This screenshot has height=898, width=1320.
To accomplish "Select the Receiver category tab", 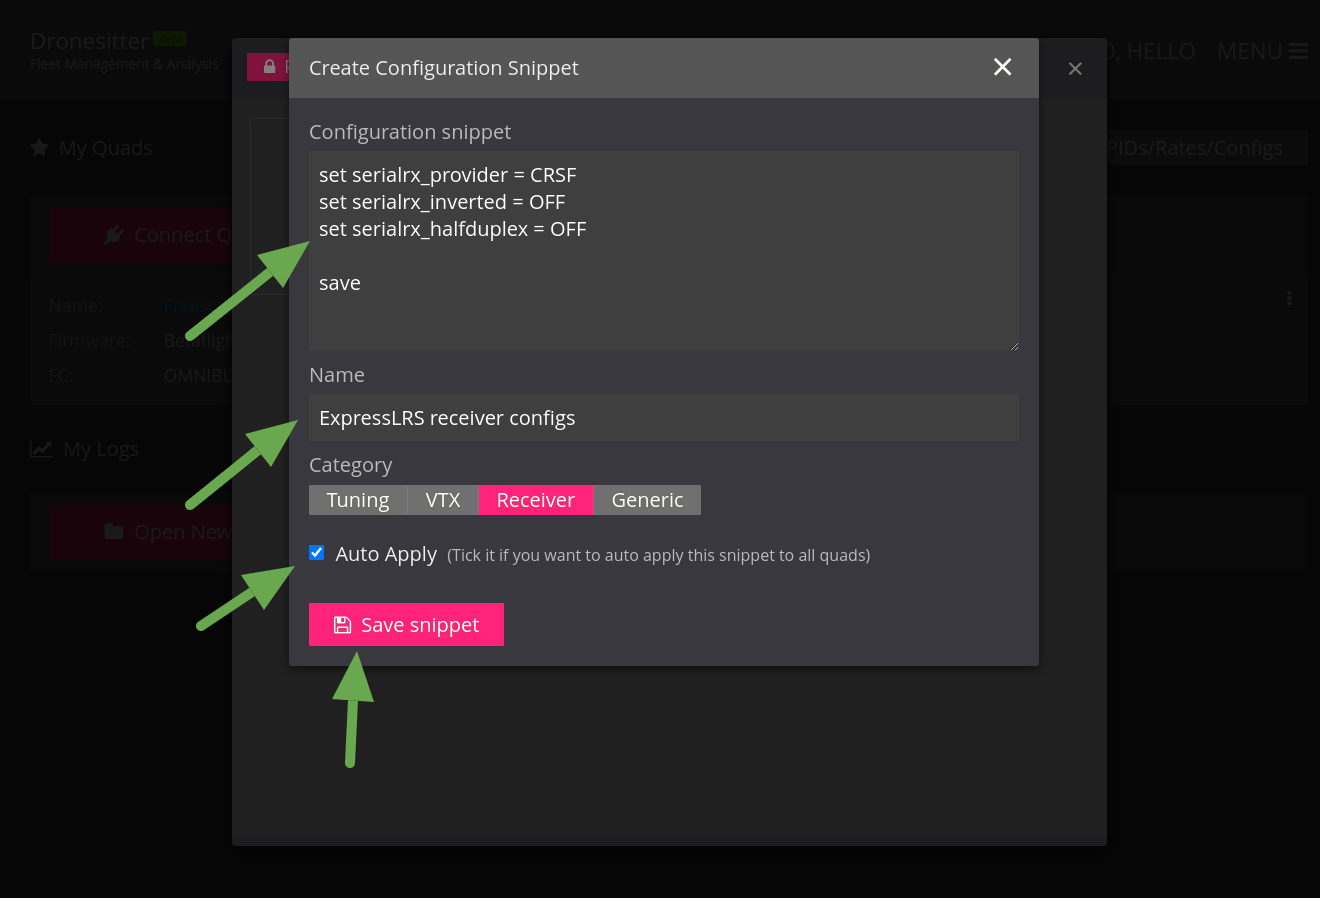I will point(535,499).
